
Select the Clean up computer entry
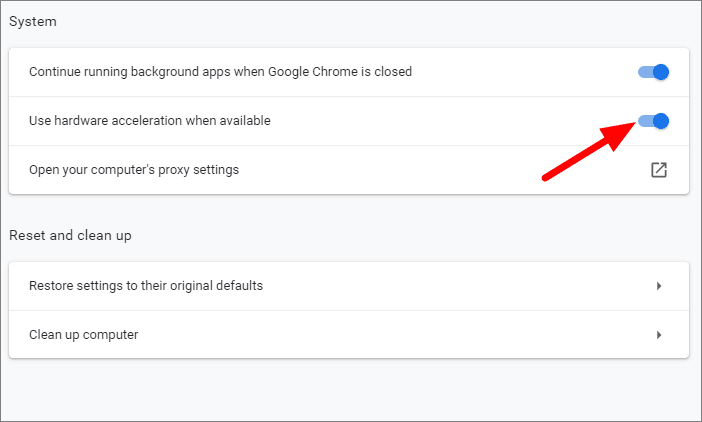coord(349,335)
